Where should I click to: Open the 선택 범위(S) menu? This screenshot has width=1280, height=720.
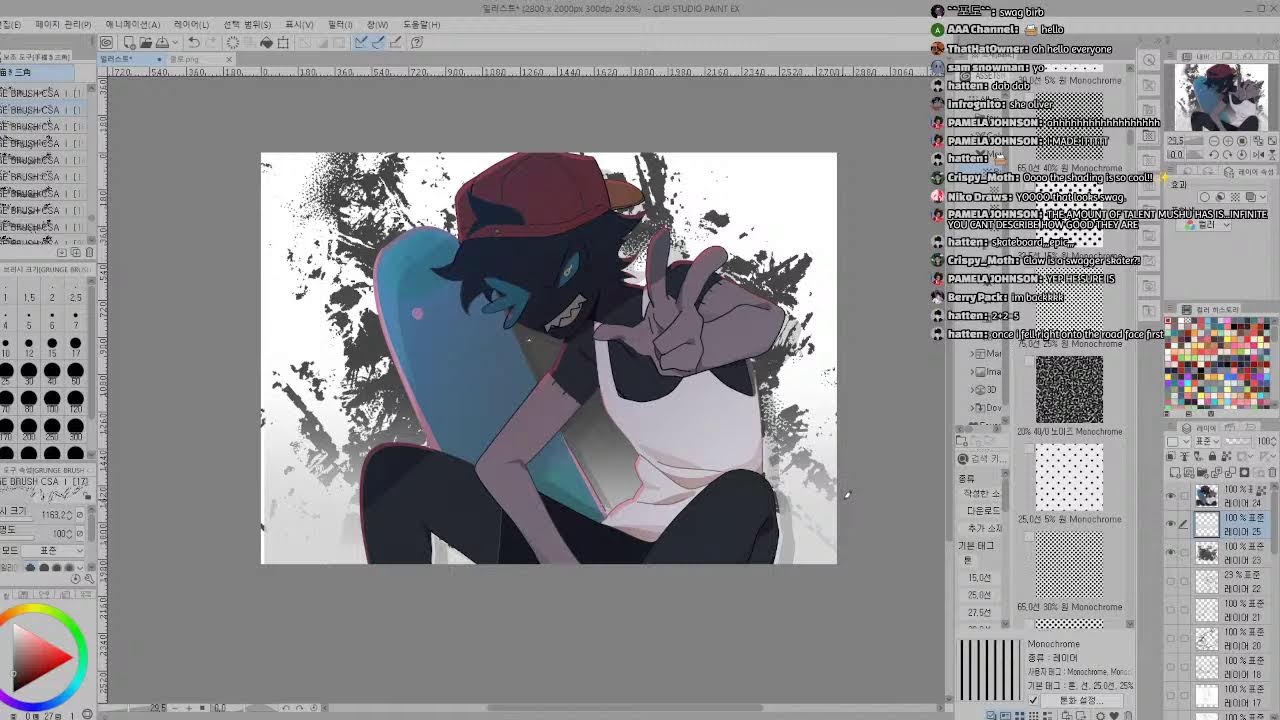click(x=247, y=24)
